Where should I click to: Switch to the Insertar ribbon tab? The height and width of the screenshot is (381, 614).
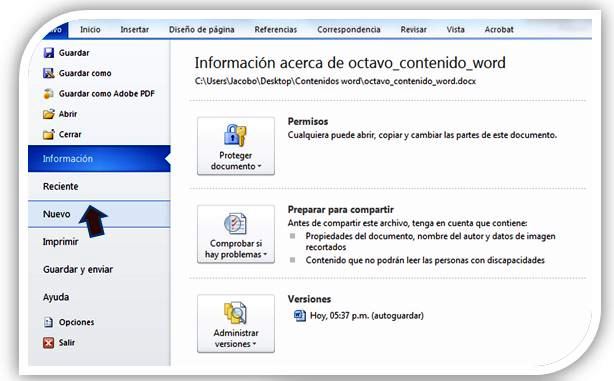coord(134,29)
